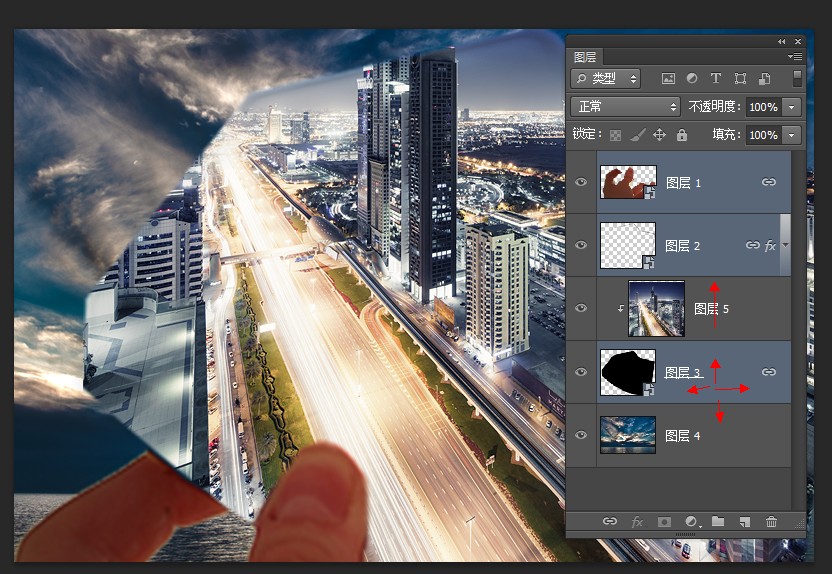Click the link layers icon at panel bottom
The height and width of the screenshot is (574, 832).
point(610,521)
